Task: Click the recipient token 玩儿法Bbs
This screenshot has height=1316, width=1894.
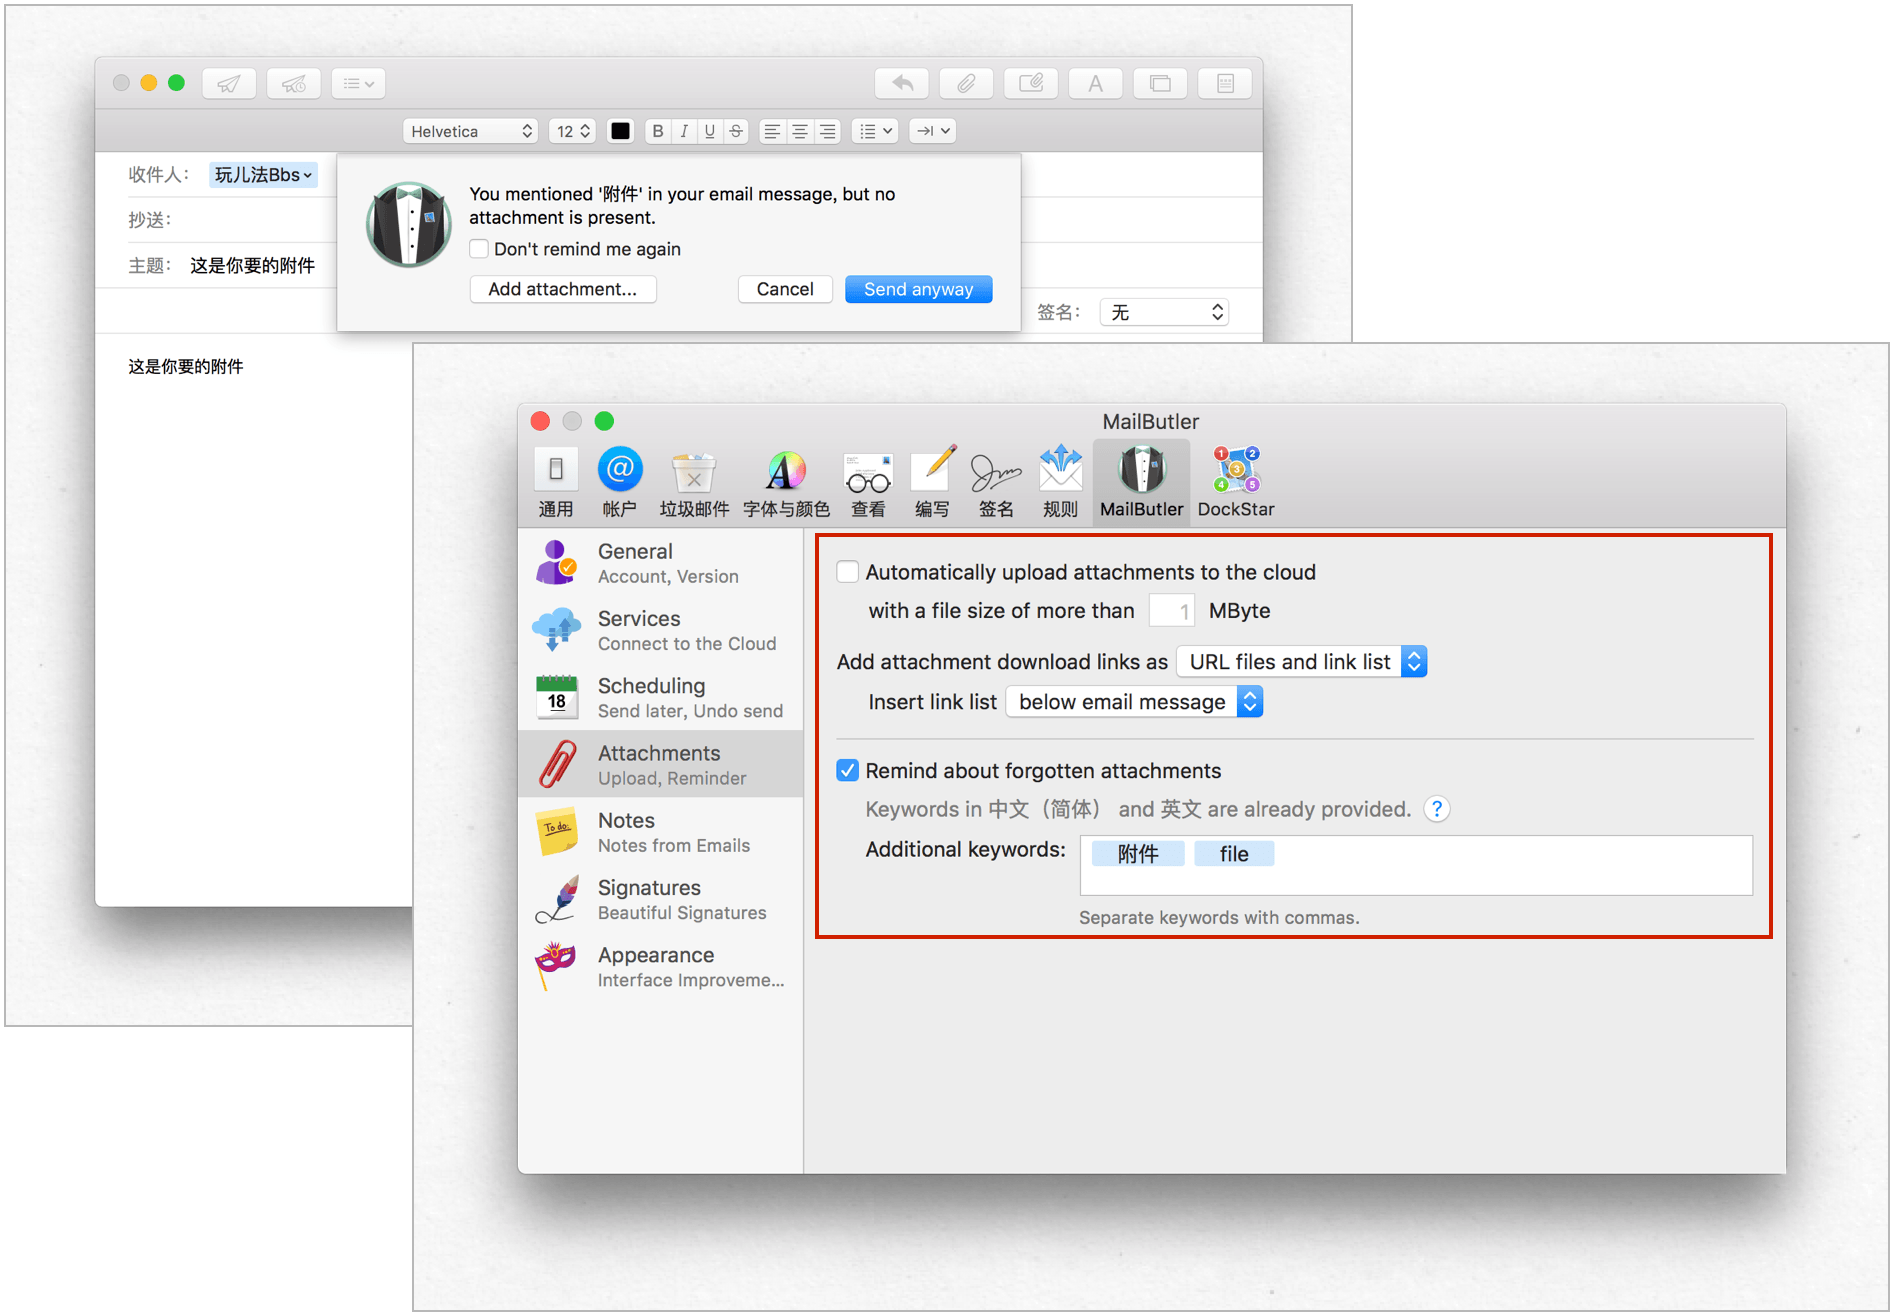Action: [x=263, y=175]
